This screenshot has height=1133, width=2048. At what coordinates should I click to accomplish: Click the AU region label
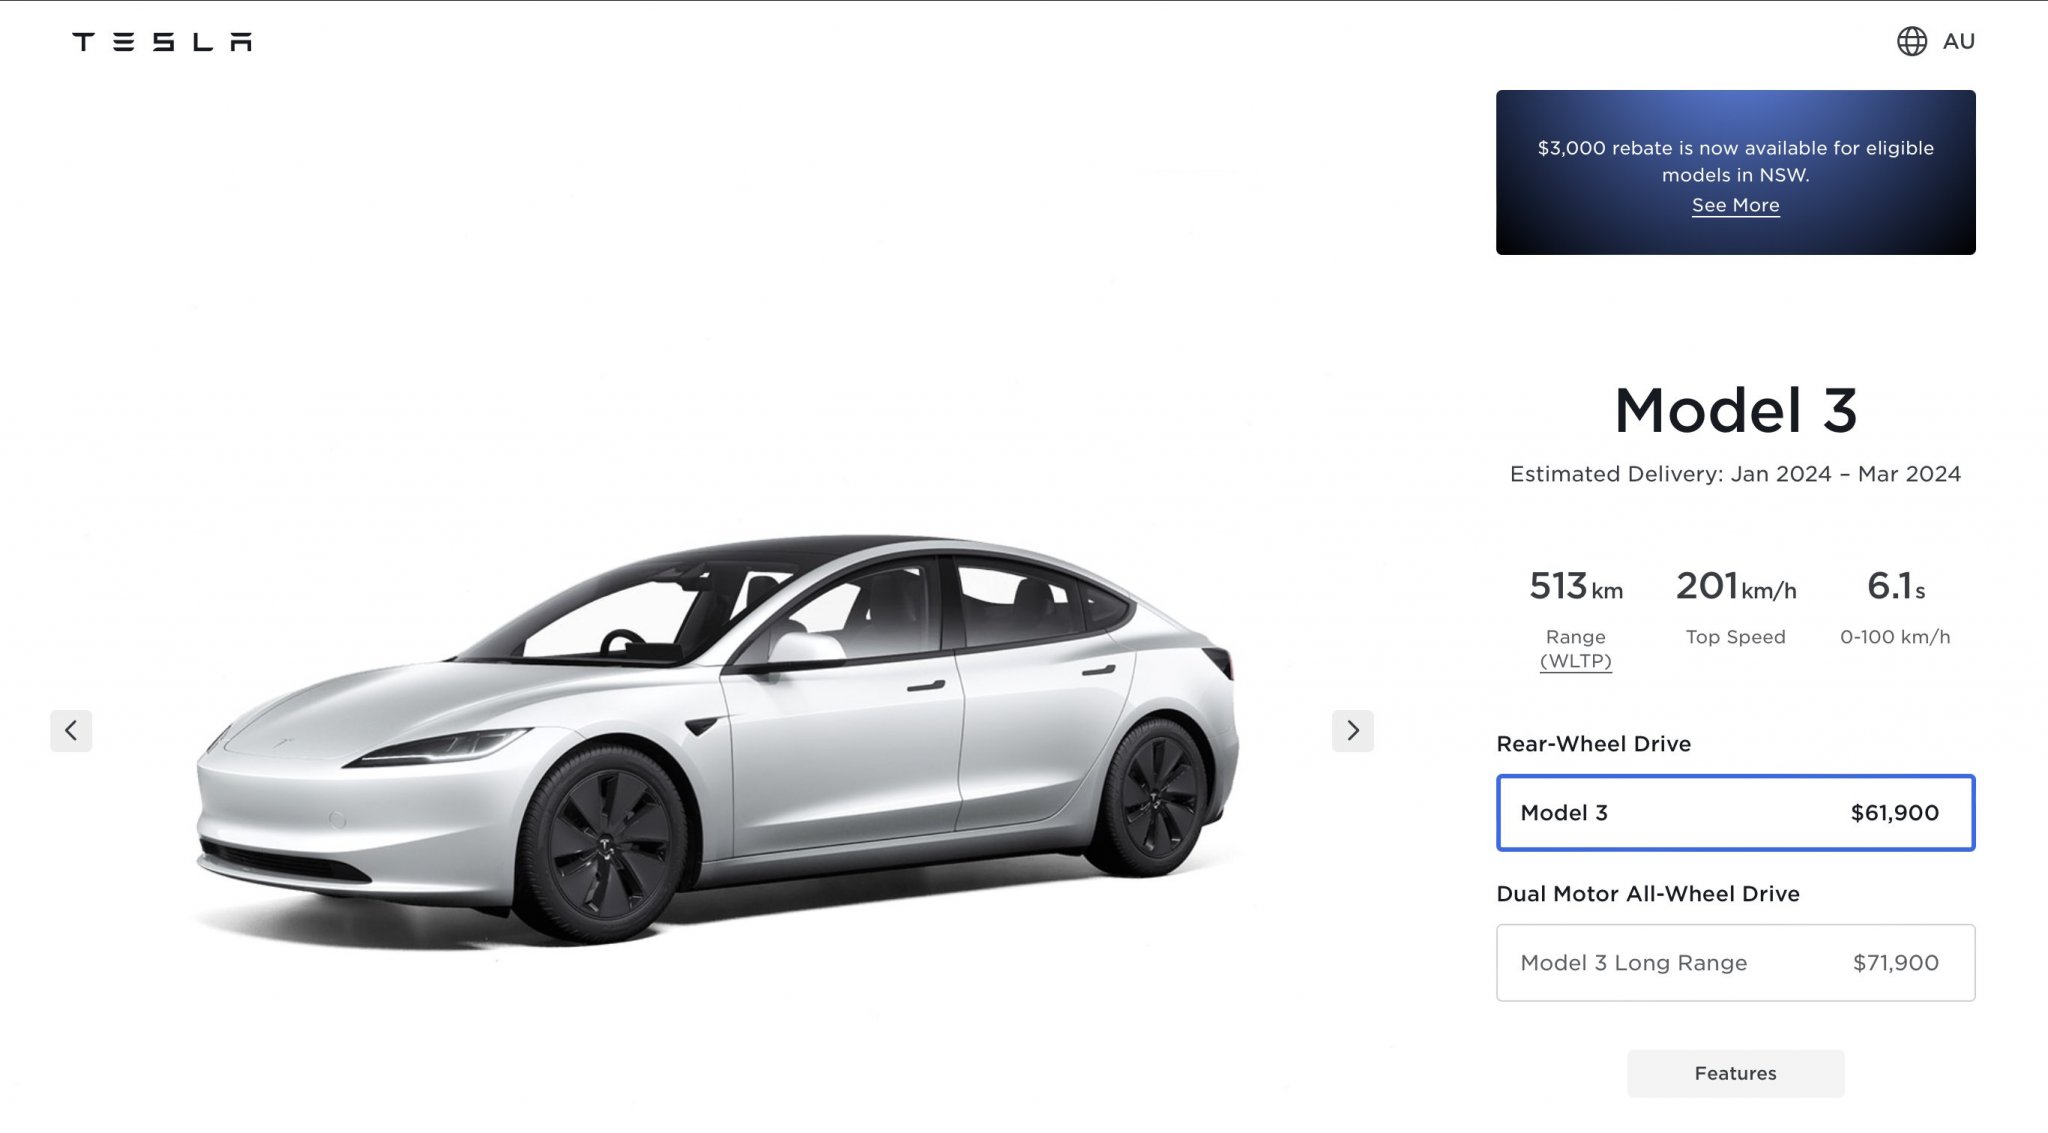tap(1958, 41)
